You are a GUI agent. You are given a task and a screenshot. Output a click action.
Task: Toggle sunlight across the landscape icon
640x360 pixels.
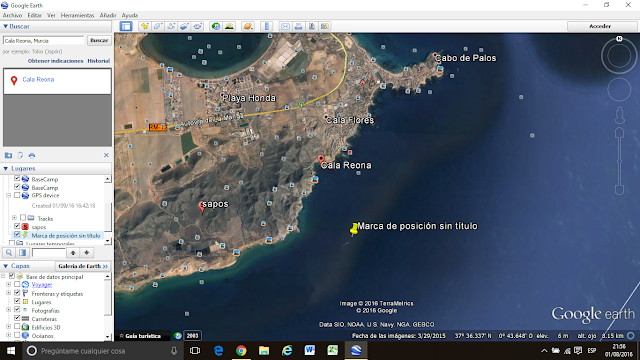coord(229,26)
